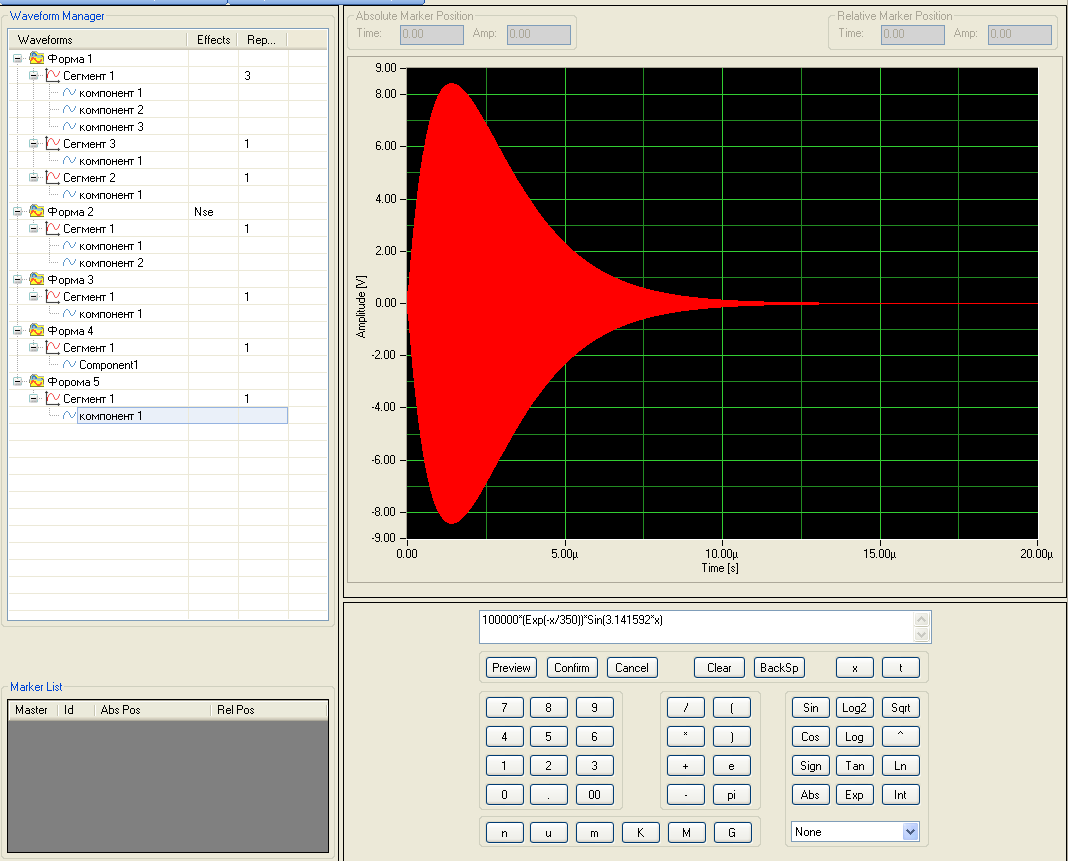
Task: Click the Форма 2 waveform icon
Action: [x=36, y=212]
